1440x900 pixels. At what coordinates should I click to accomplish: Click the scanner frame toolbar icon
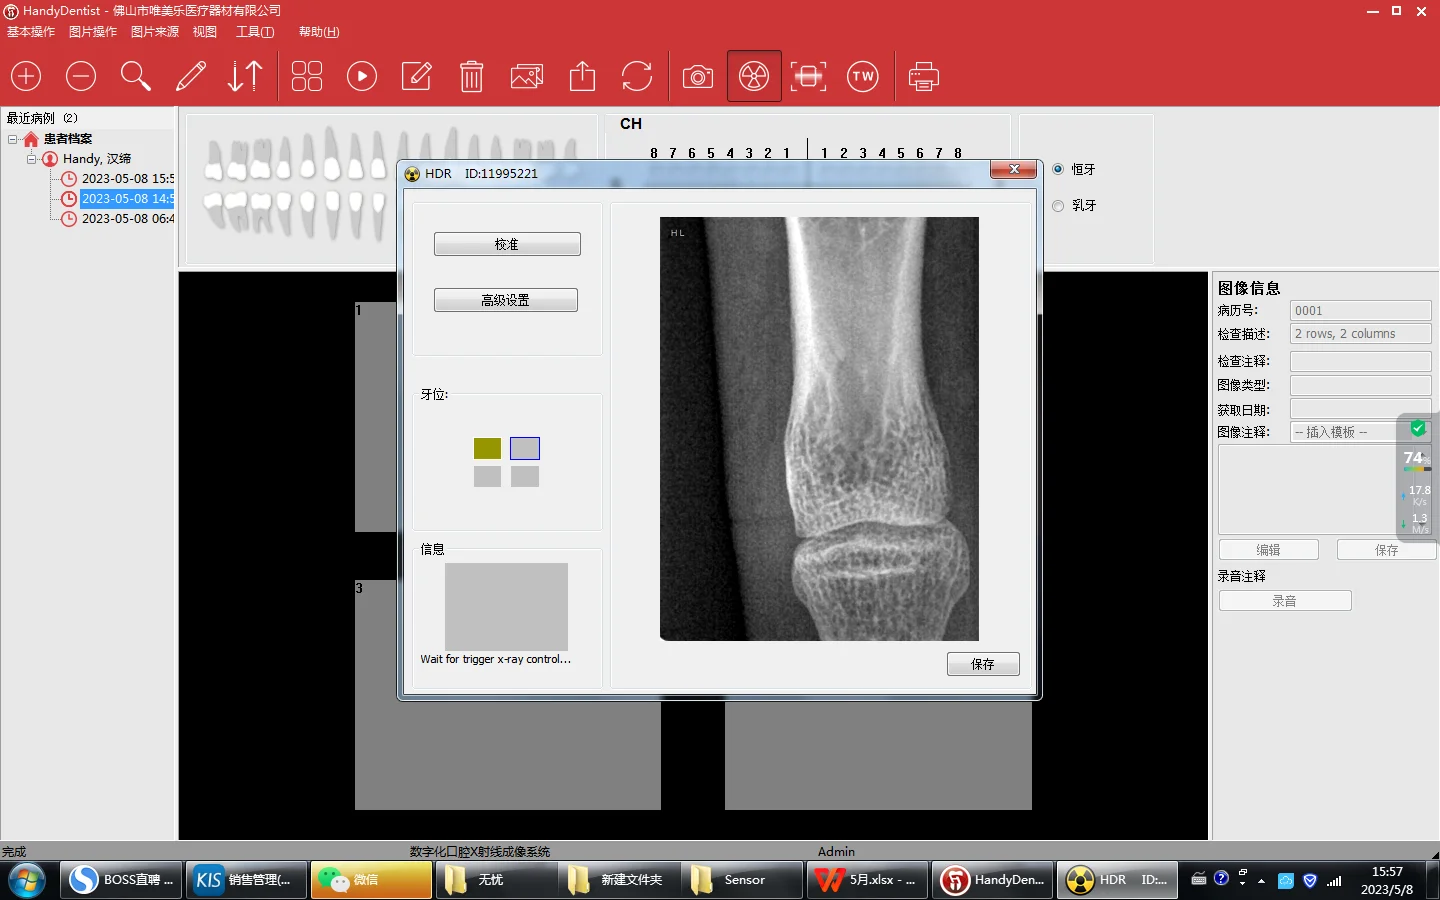(808, 76)
